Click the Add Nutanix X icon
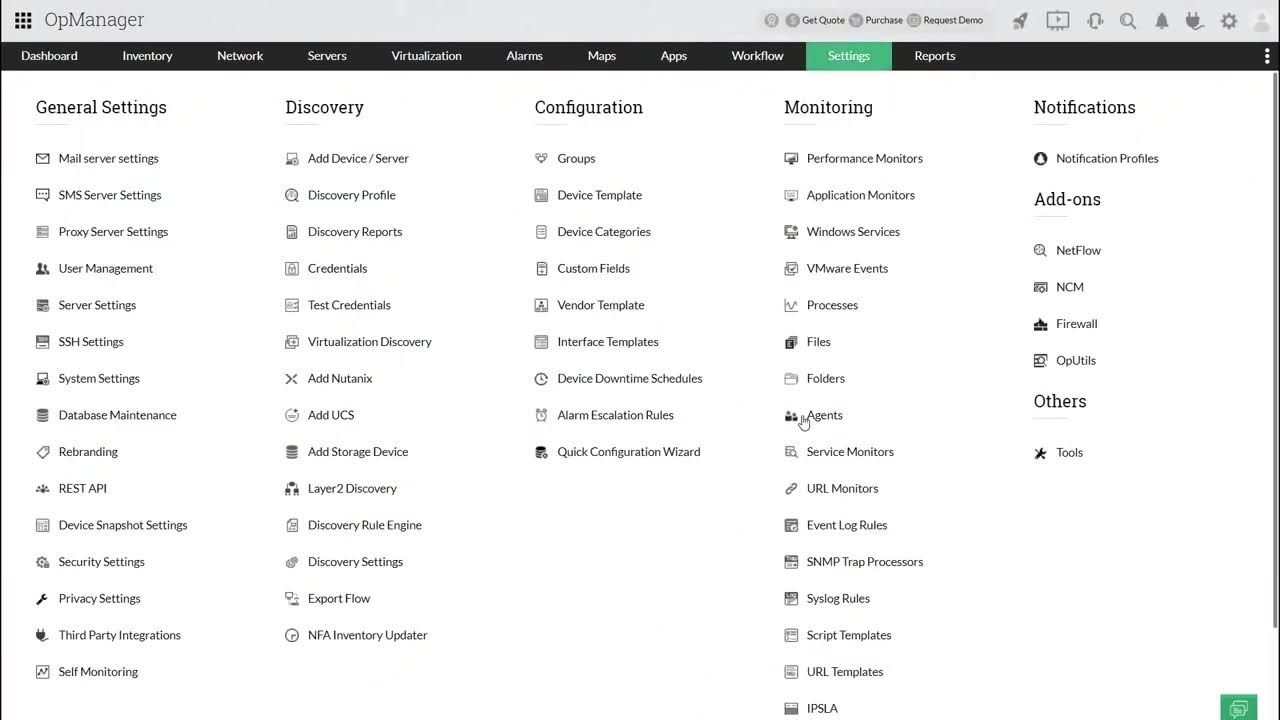The height and width of the screenshot is (720, 1280). pos(292,378)
